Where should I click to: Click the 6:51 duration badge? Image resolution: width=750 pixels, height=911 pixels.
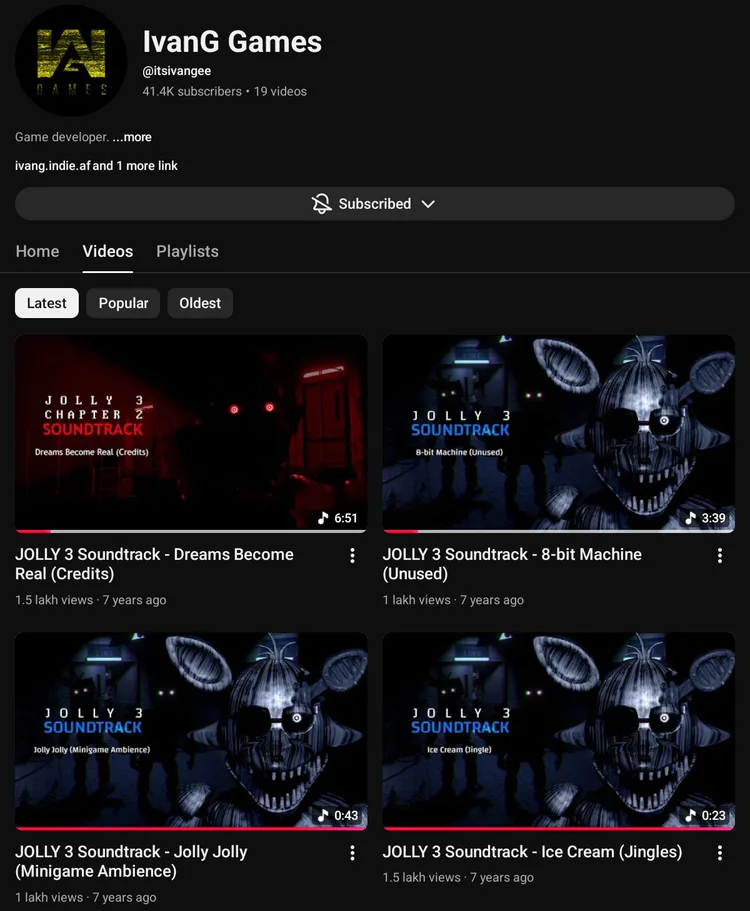pos(338,518)
